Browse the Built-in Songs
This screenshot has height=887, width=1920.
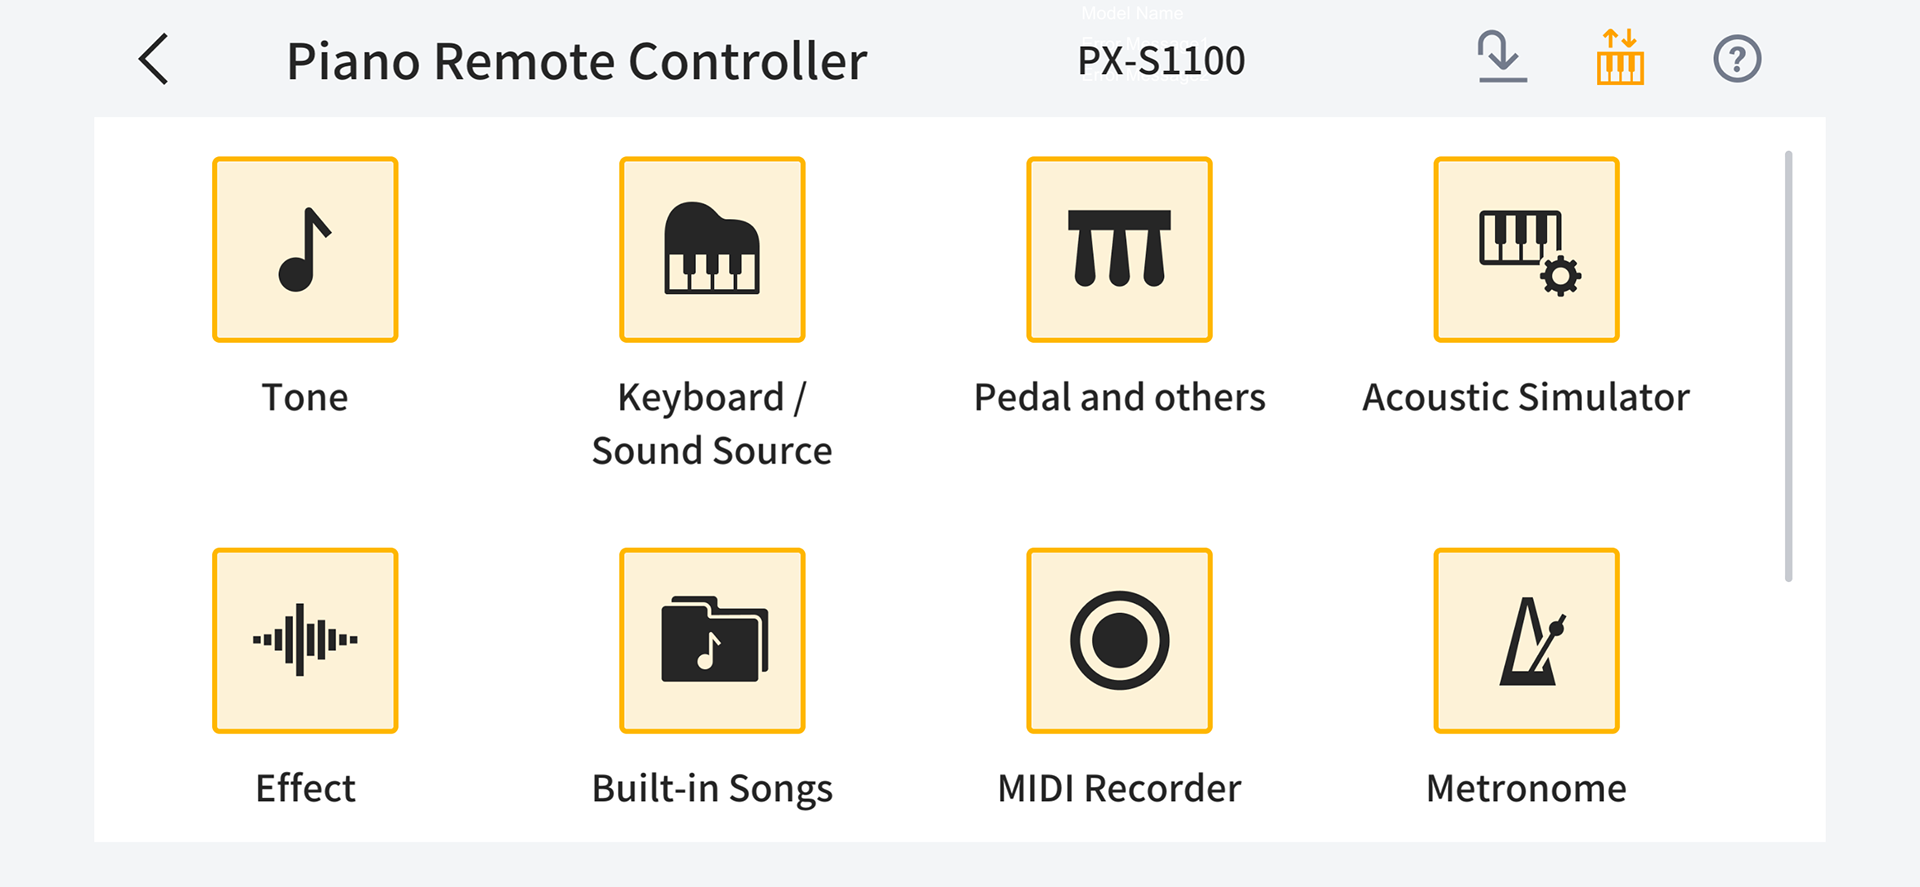tap(711, 641)
